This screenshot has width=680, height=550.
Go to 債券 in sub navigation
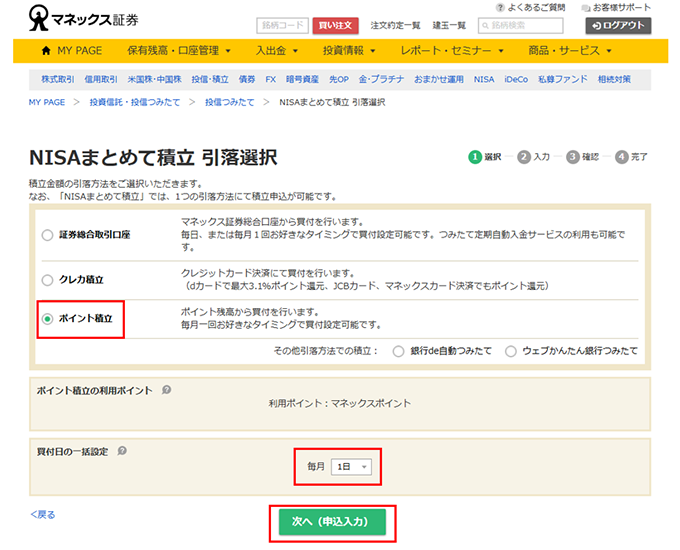click(247, 79)
